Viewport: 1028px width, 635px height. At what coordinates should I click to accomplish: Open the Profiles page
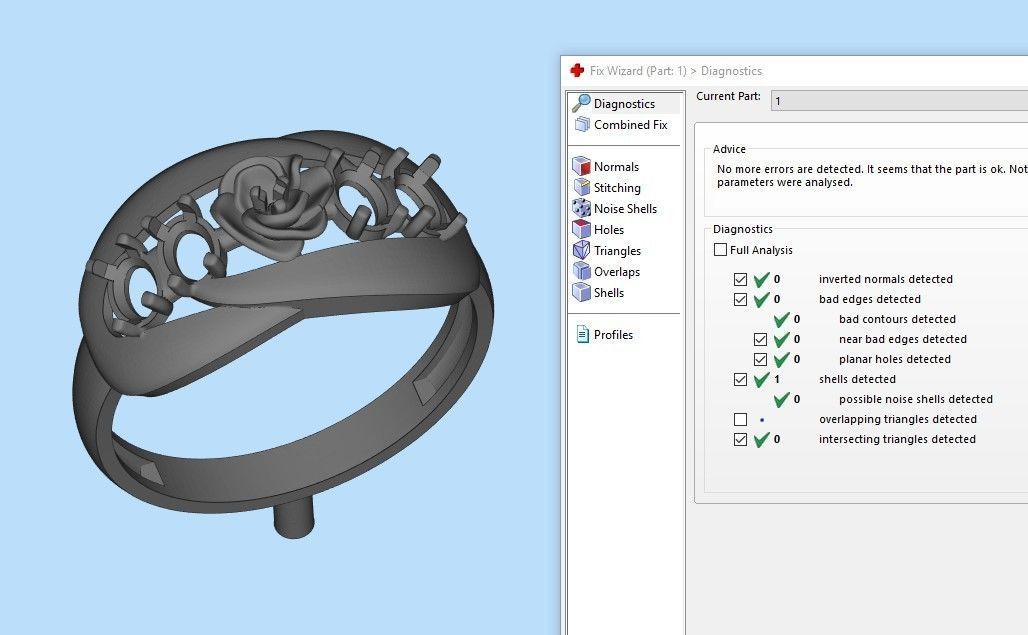pos(614,334)
